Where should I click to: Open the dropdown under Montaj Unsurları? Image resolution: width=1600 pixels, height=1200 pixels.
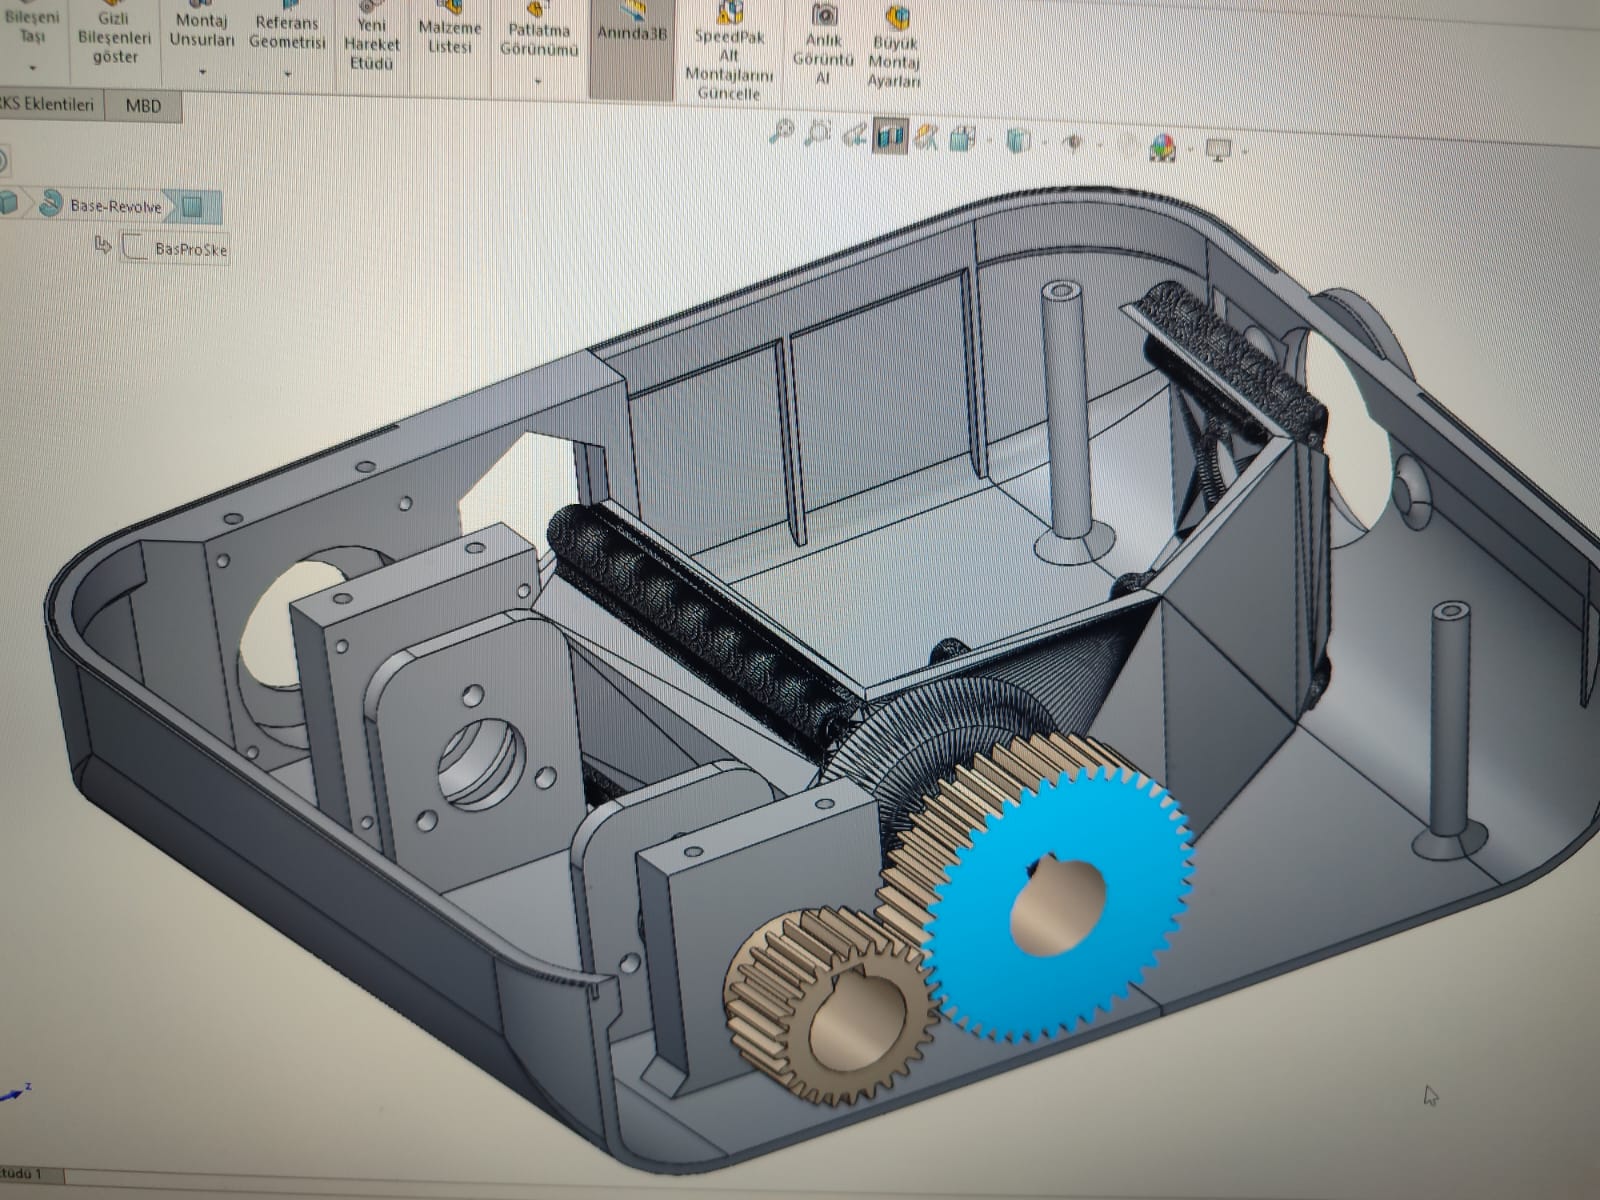[x=202, y=72]
